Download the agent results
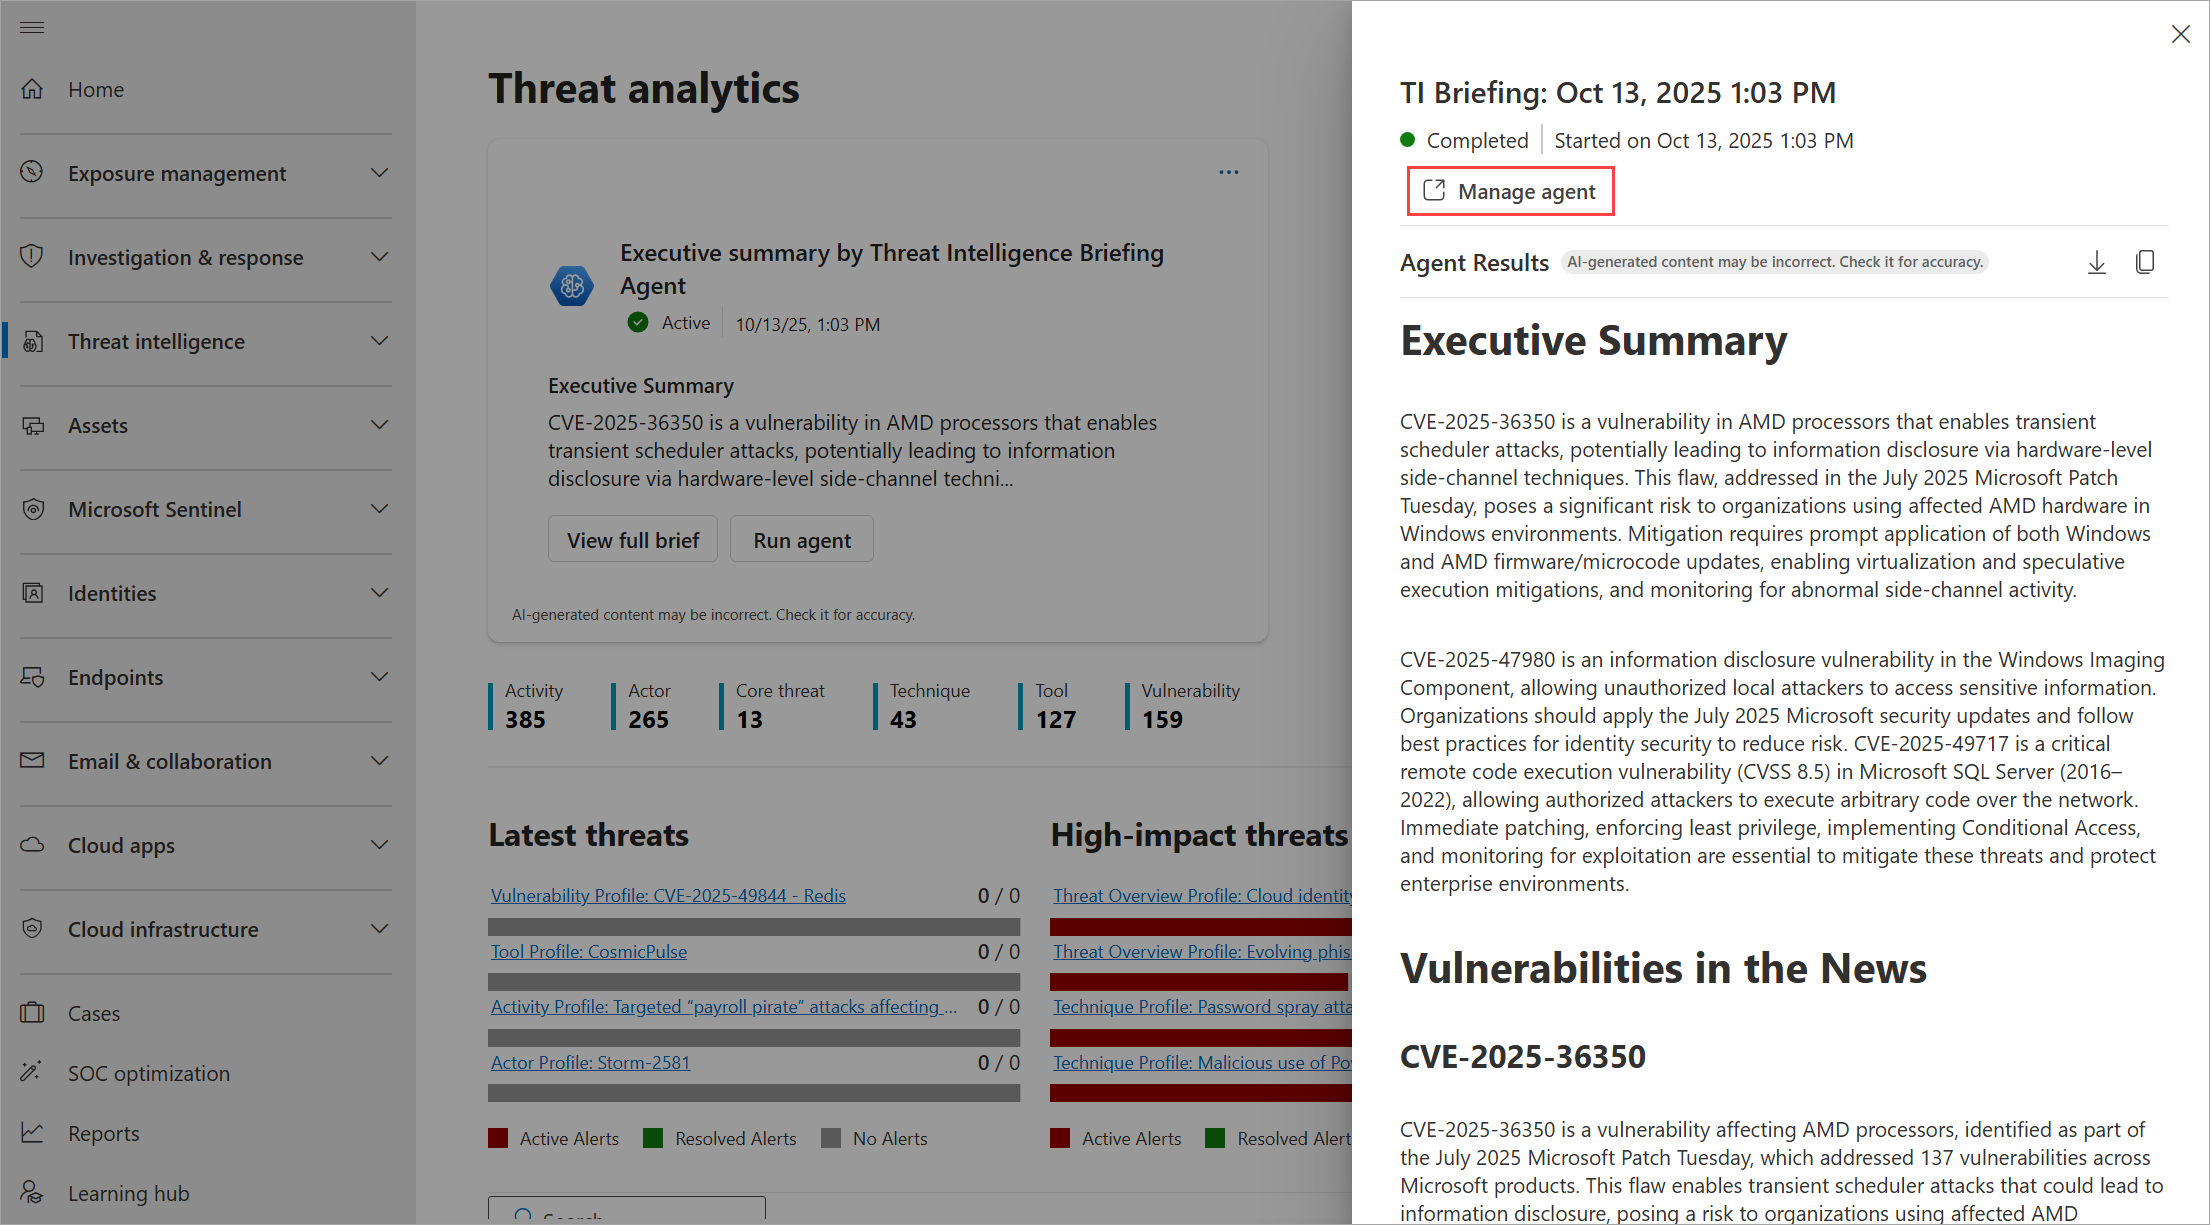 2097,263
